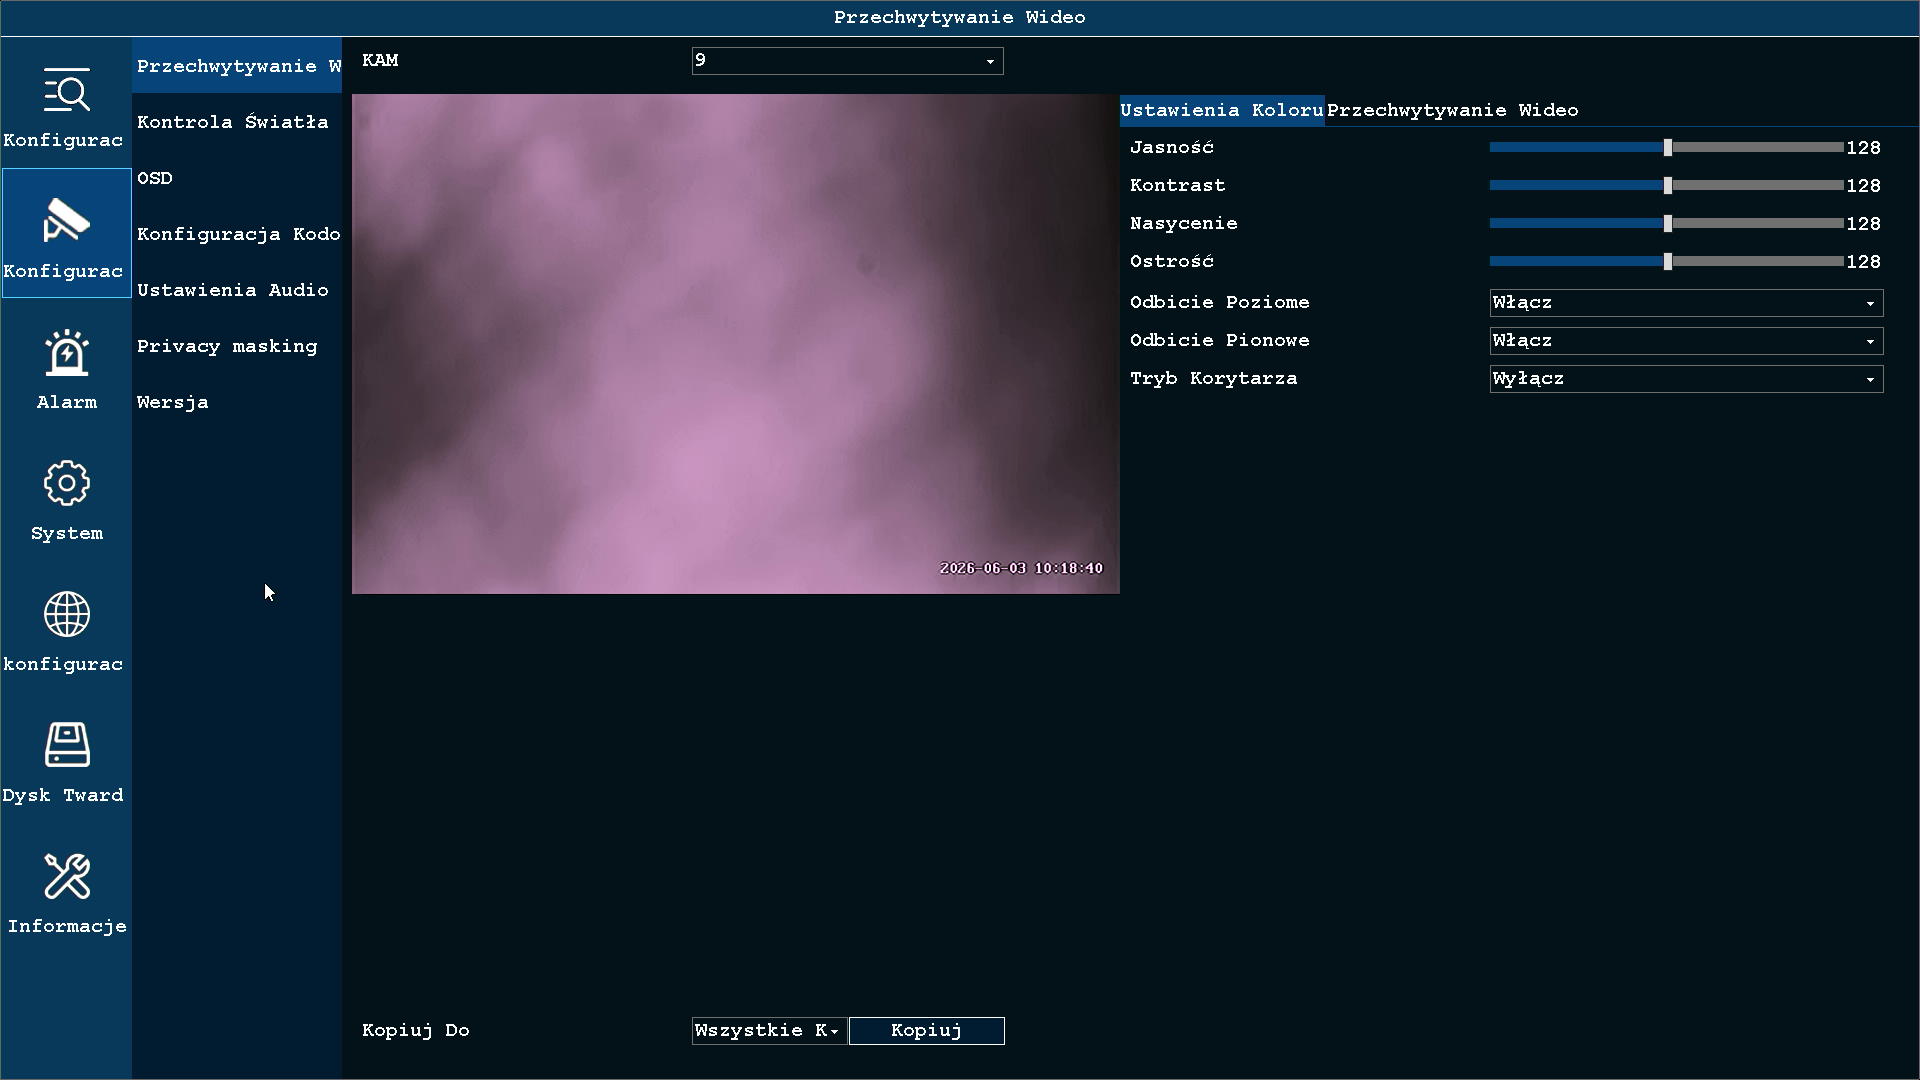This screenshot has width=1920, height=1080.
Task: Open the search Konfigurac icon at top
Action: pyautogui.click(x=66, y=103)
